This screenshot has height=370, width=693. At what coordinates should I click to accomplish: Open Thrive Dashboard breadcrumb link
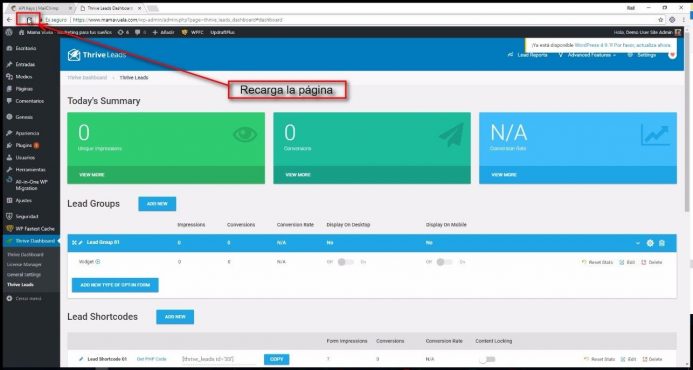[x=87, y=77]
